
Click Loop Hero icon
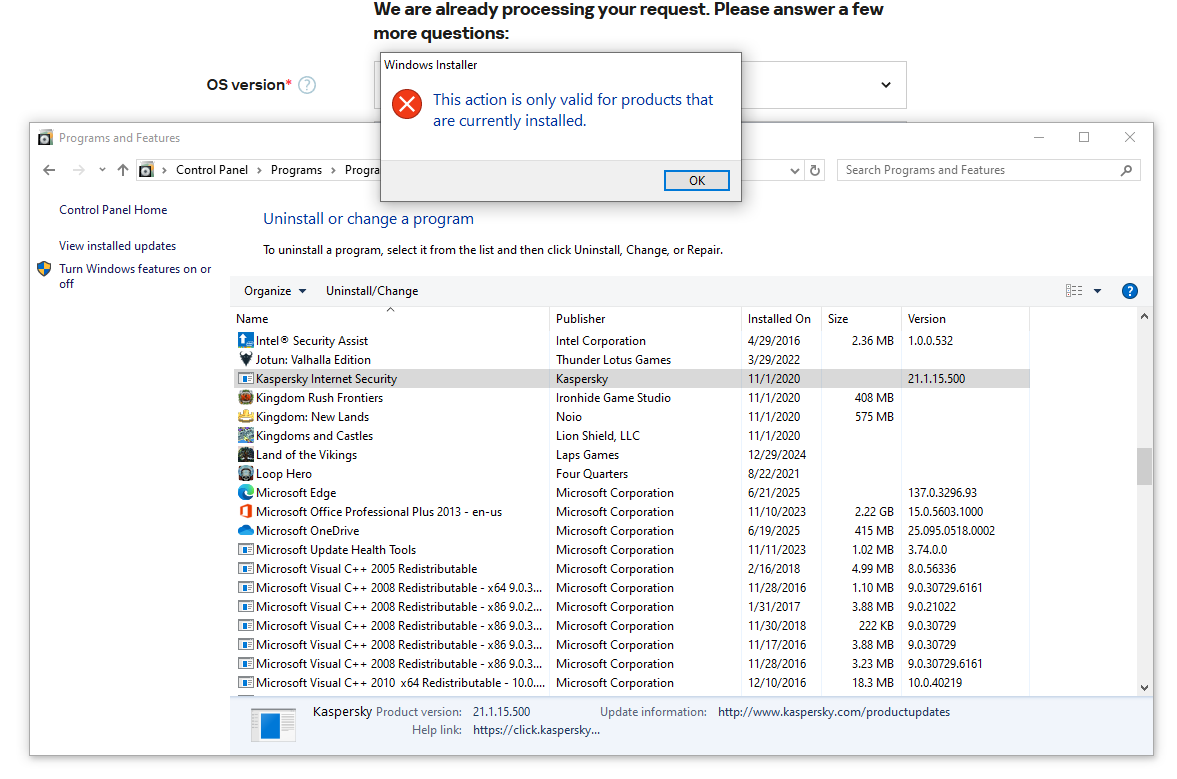245,473
